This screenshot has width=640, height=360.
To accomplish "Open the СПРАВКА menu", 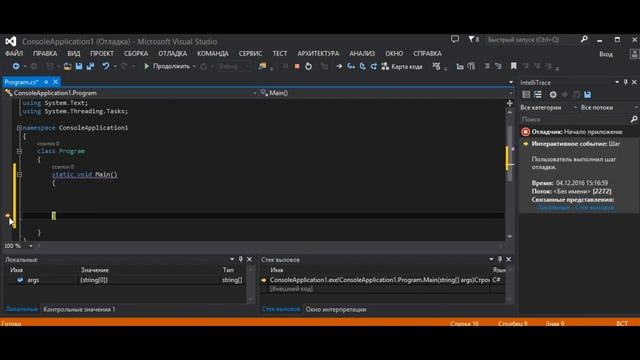I will click(427, 53).
